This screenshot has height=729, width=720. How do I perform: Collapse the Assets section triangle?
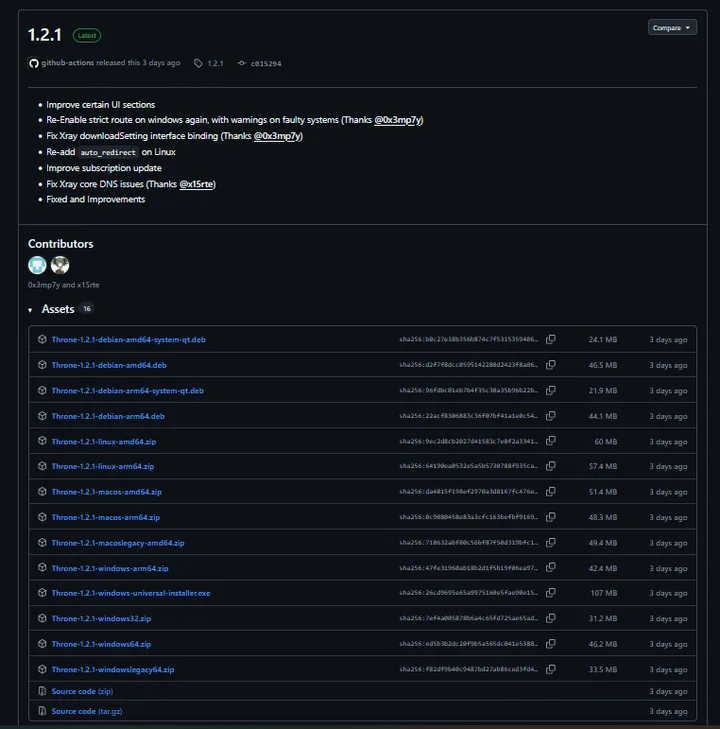(30, 310)
